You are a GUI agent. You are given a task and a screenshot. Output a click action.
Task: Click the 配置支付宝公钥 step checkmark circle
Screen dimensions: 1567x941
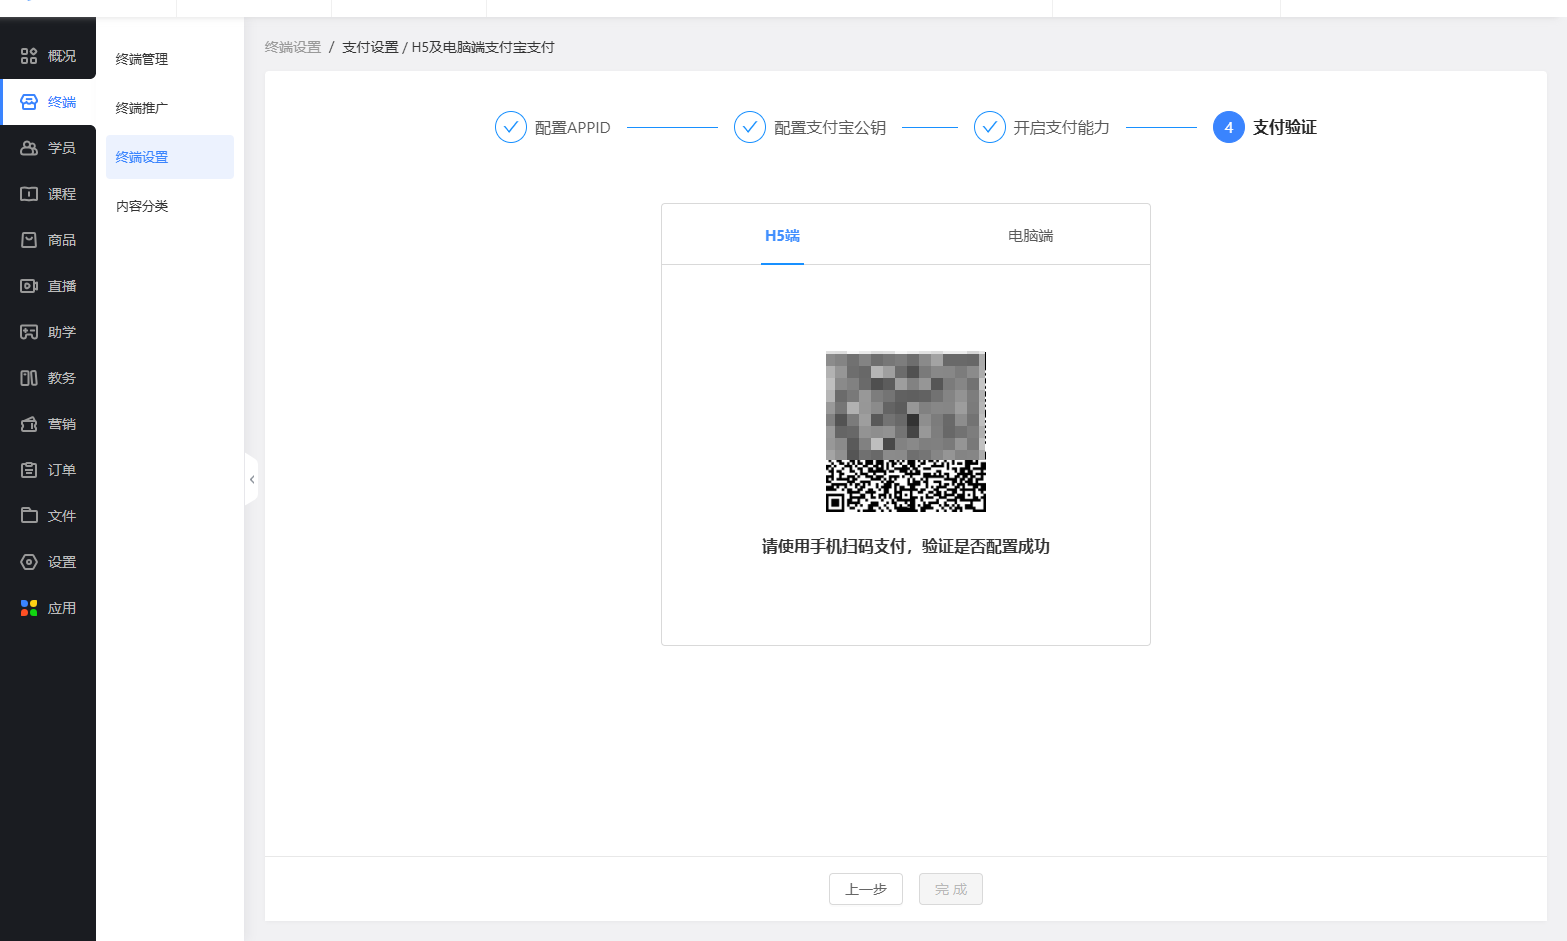pyautogui.click(x=750, y=127)
